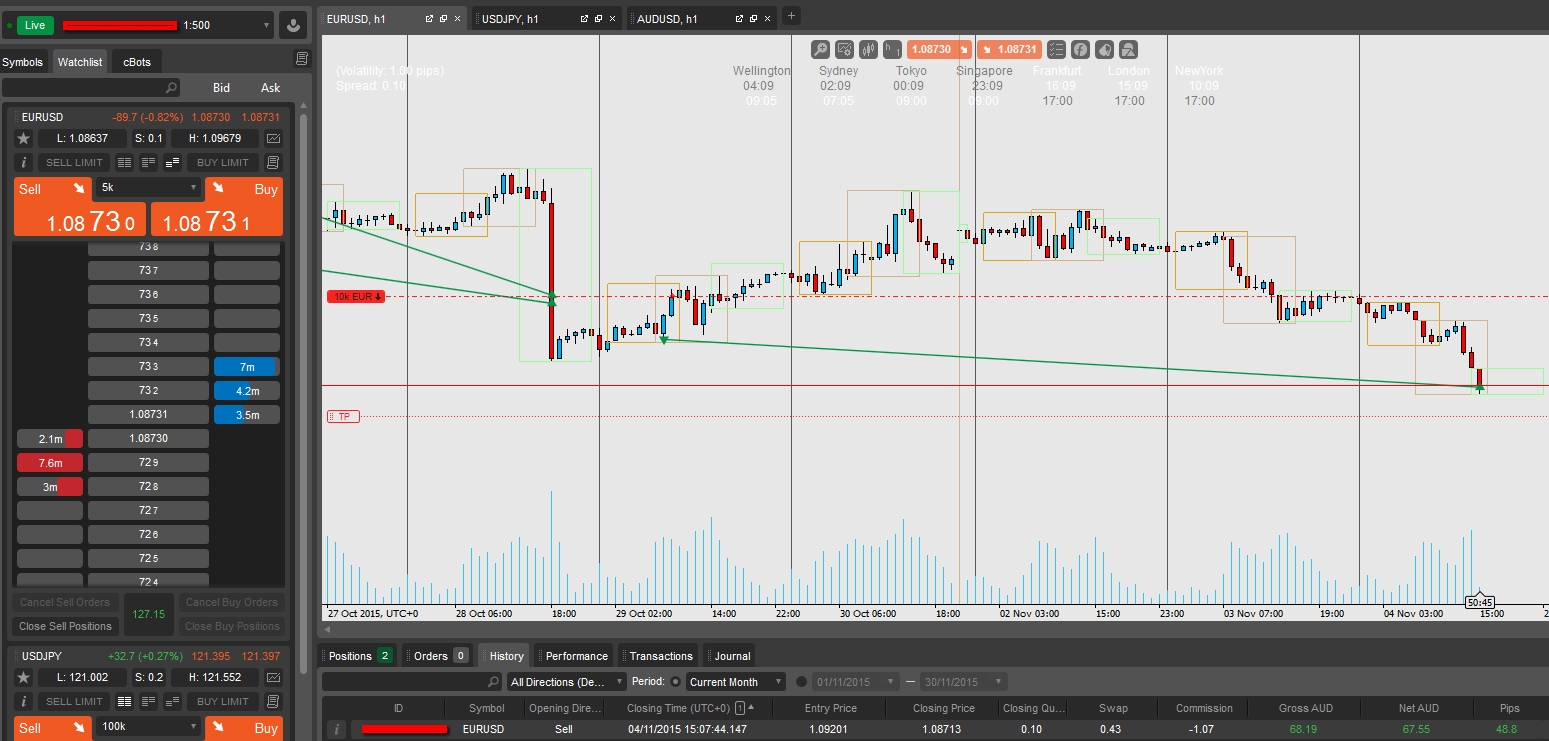This screenshot has width=1549, height=741.
Task: Click Close Sell Positions button
Action: point(66,626)
